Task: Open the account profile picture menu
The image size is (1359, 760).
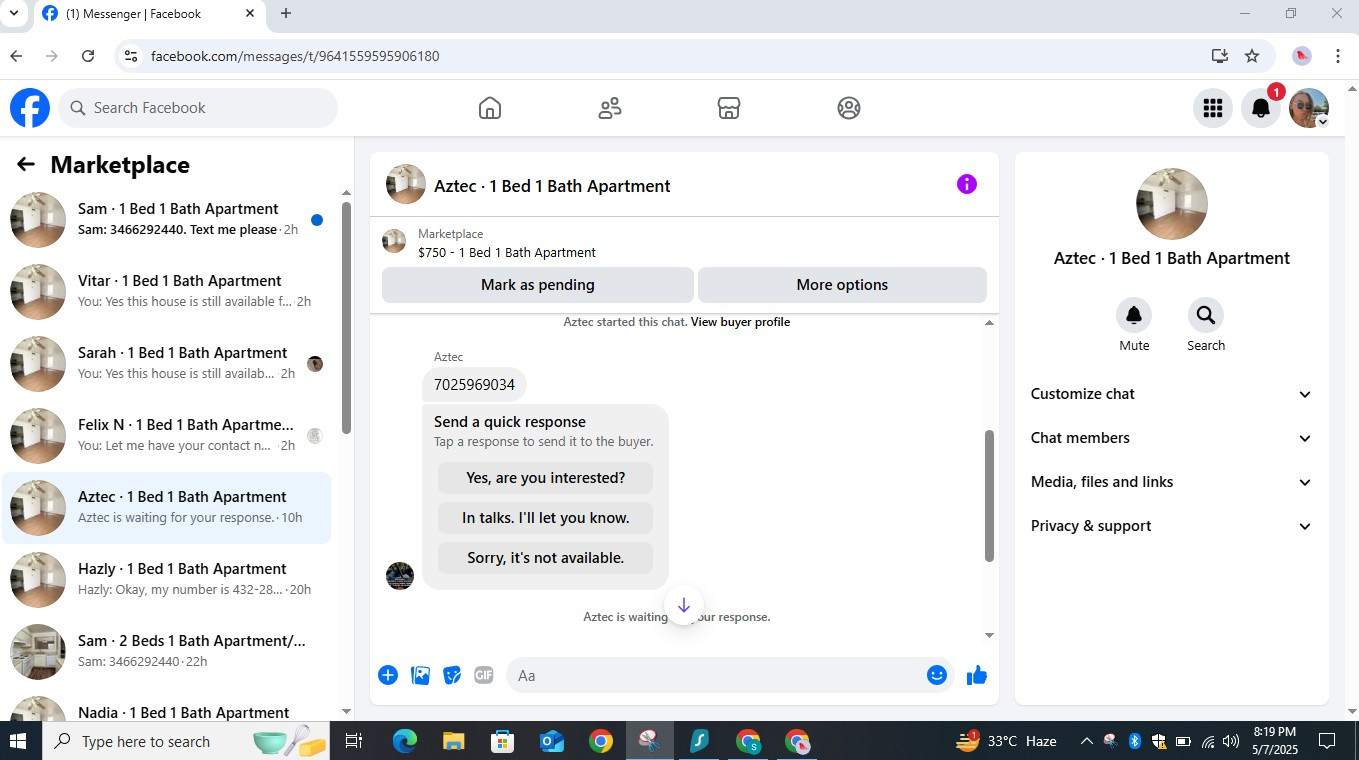Action: click(x=1309, y=108)
